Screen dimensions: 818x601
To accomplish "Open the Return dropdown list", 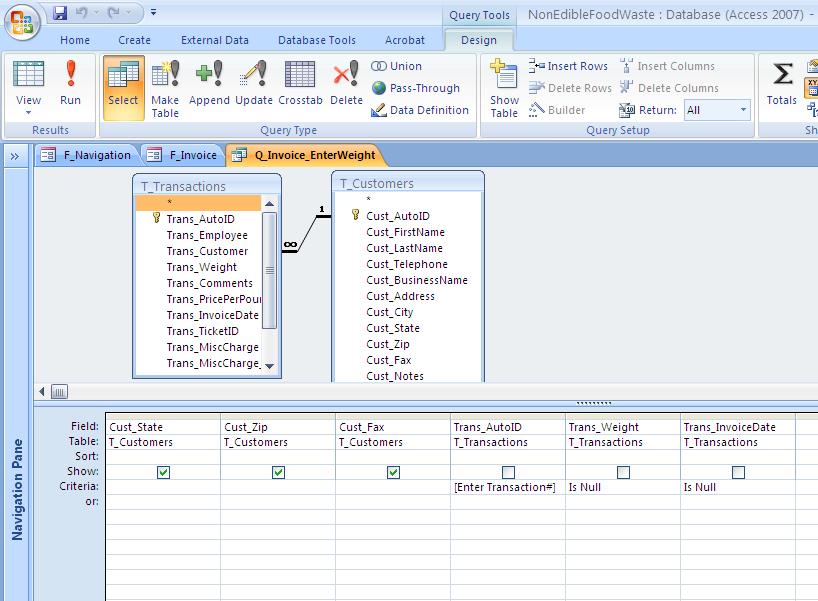I will pos(743,110).
